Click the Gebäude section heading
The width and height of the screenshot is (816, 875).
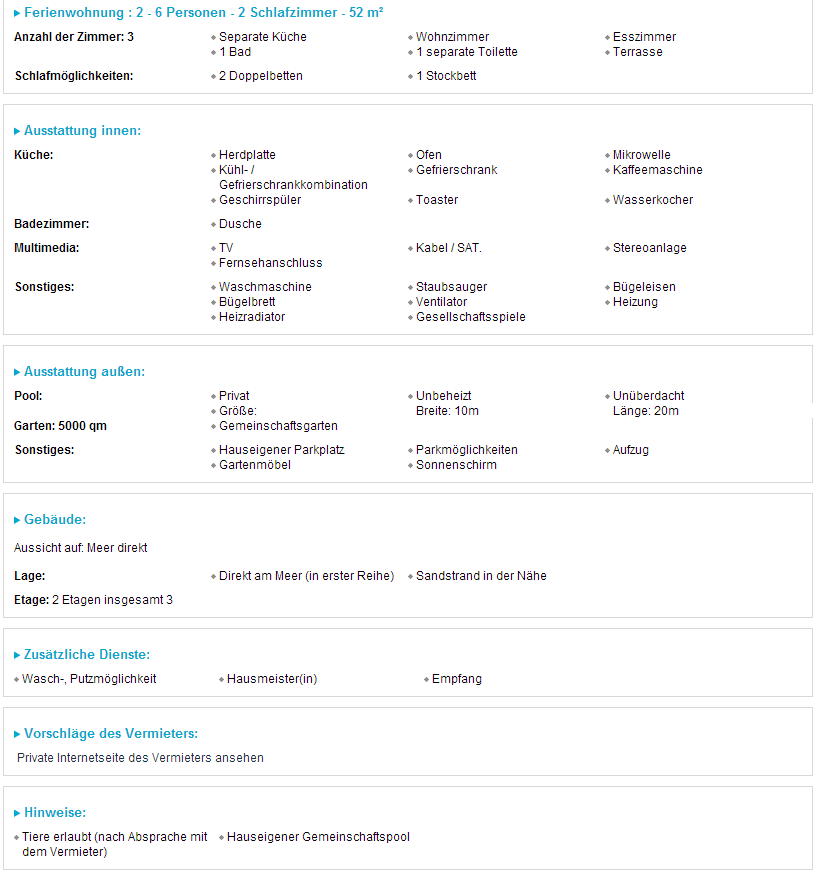[55, 520]
